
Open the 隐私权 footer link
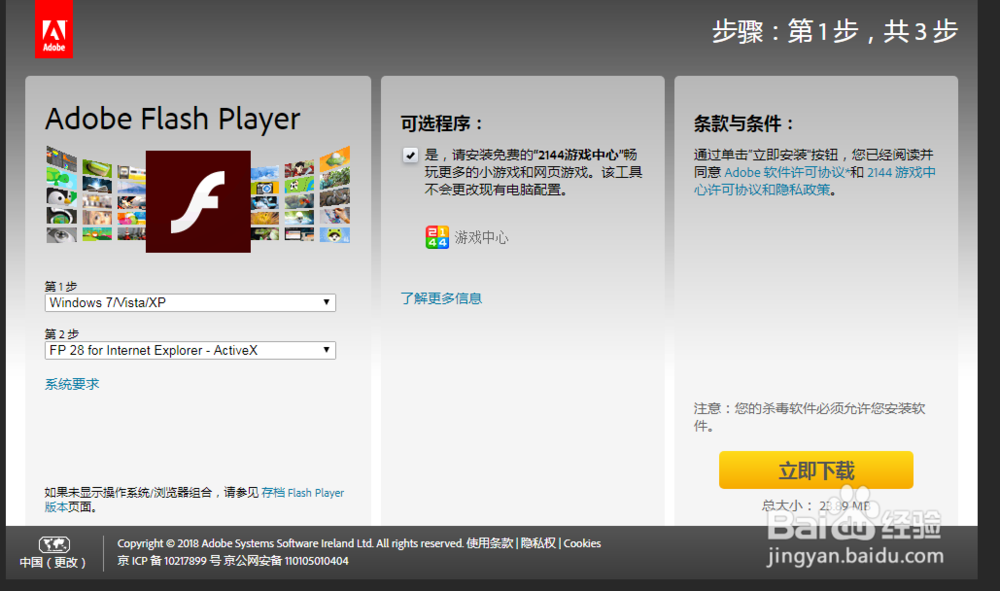point(538,543)
